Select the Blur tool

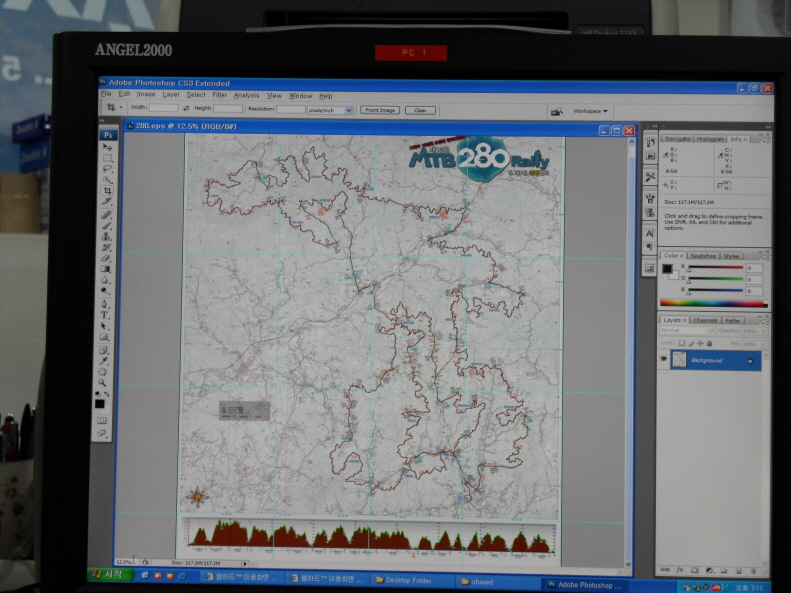106,280
